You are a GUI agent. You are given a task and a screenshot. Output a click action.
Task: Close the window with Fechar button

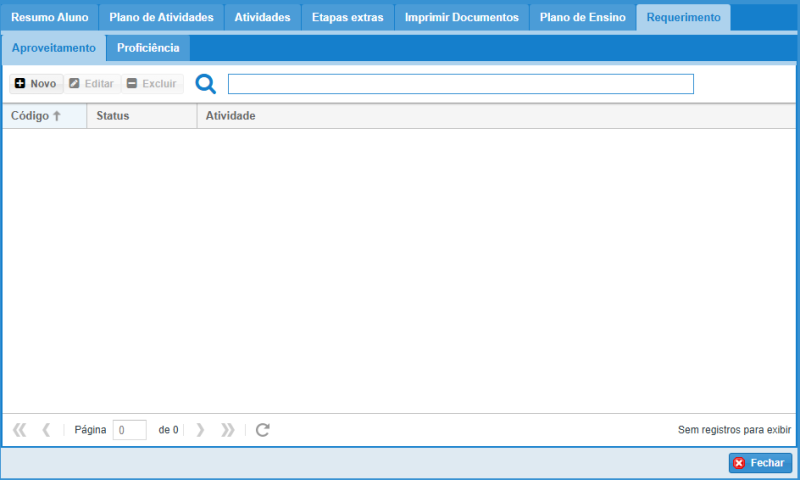point(760,463)
